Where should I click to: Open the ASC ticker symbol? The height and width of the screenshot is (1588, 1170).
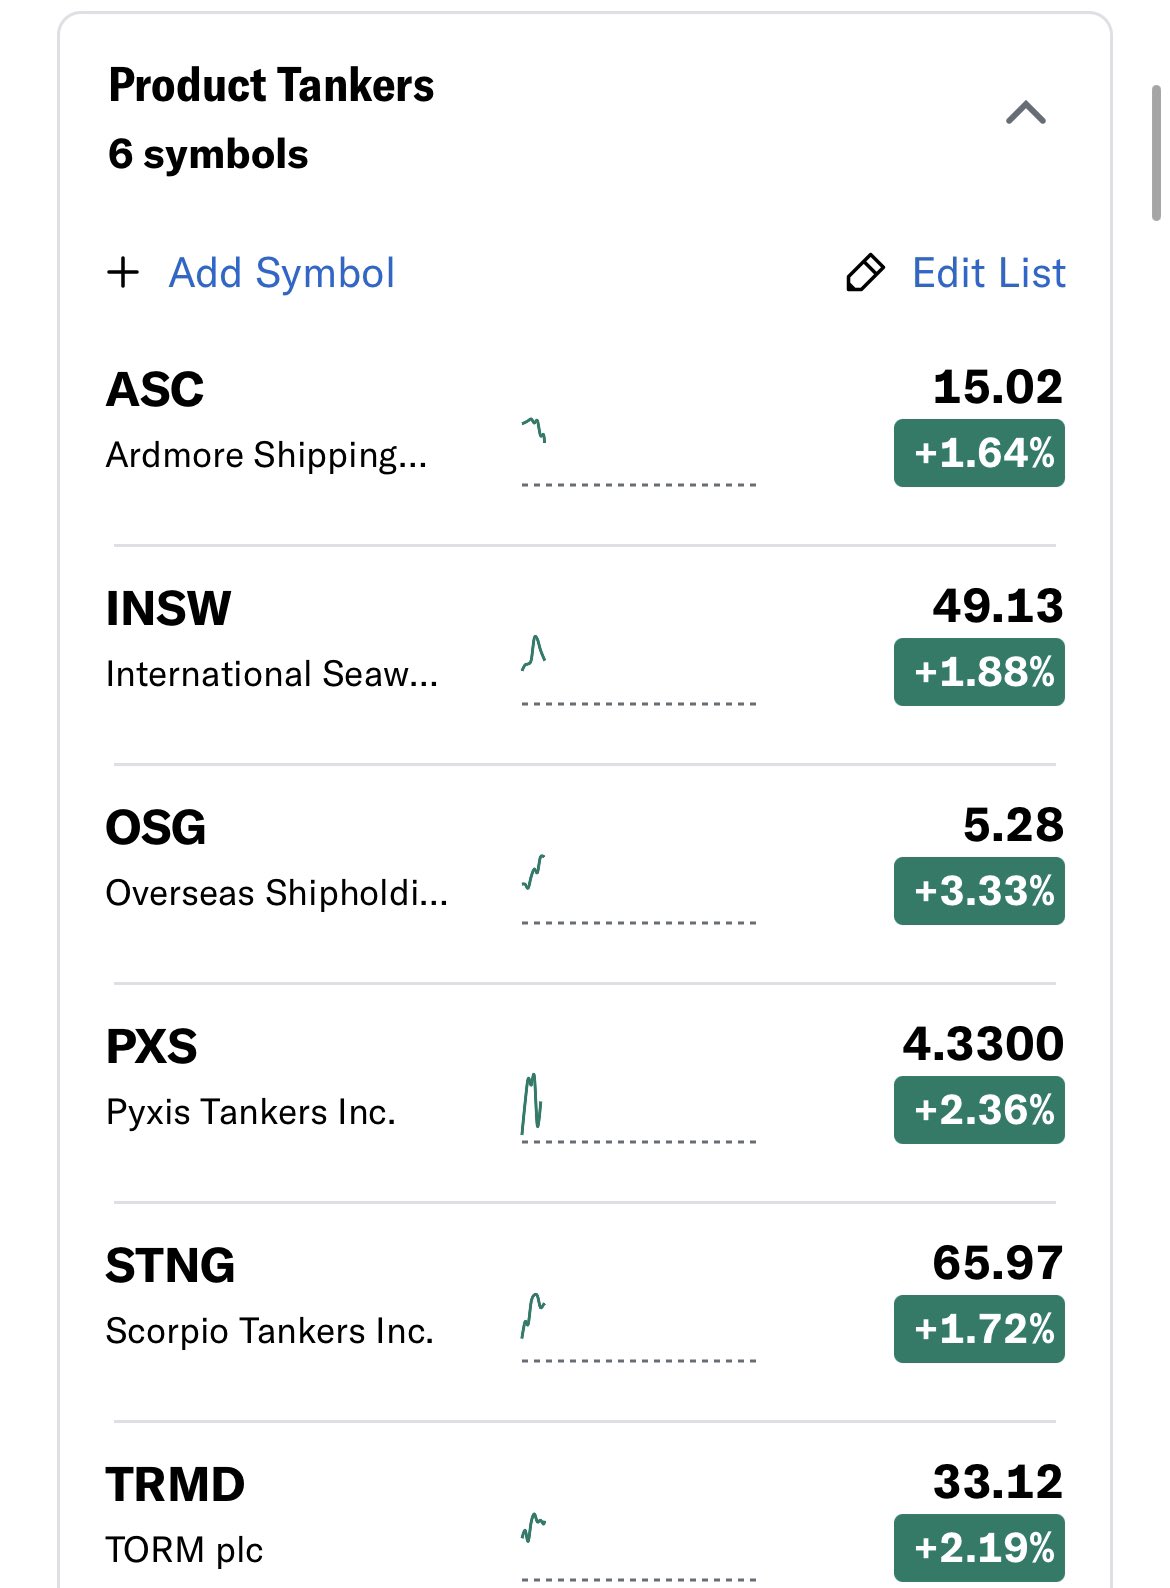click(155, 390)
